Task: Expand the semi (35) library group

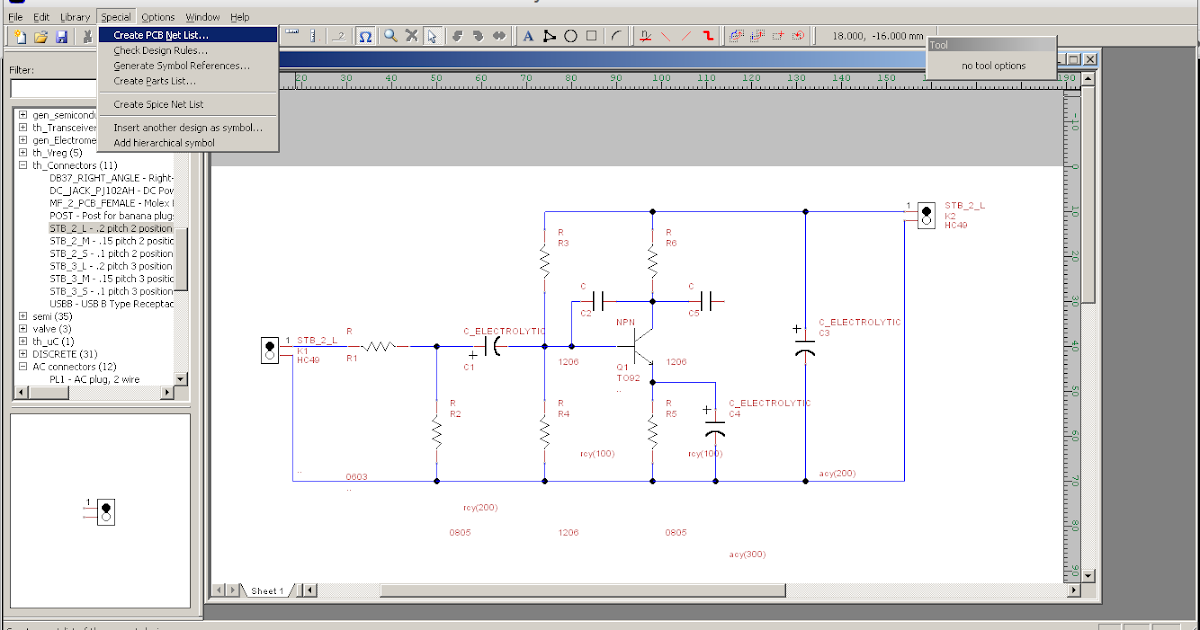Action: (x=23, y=316)
